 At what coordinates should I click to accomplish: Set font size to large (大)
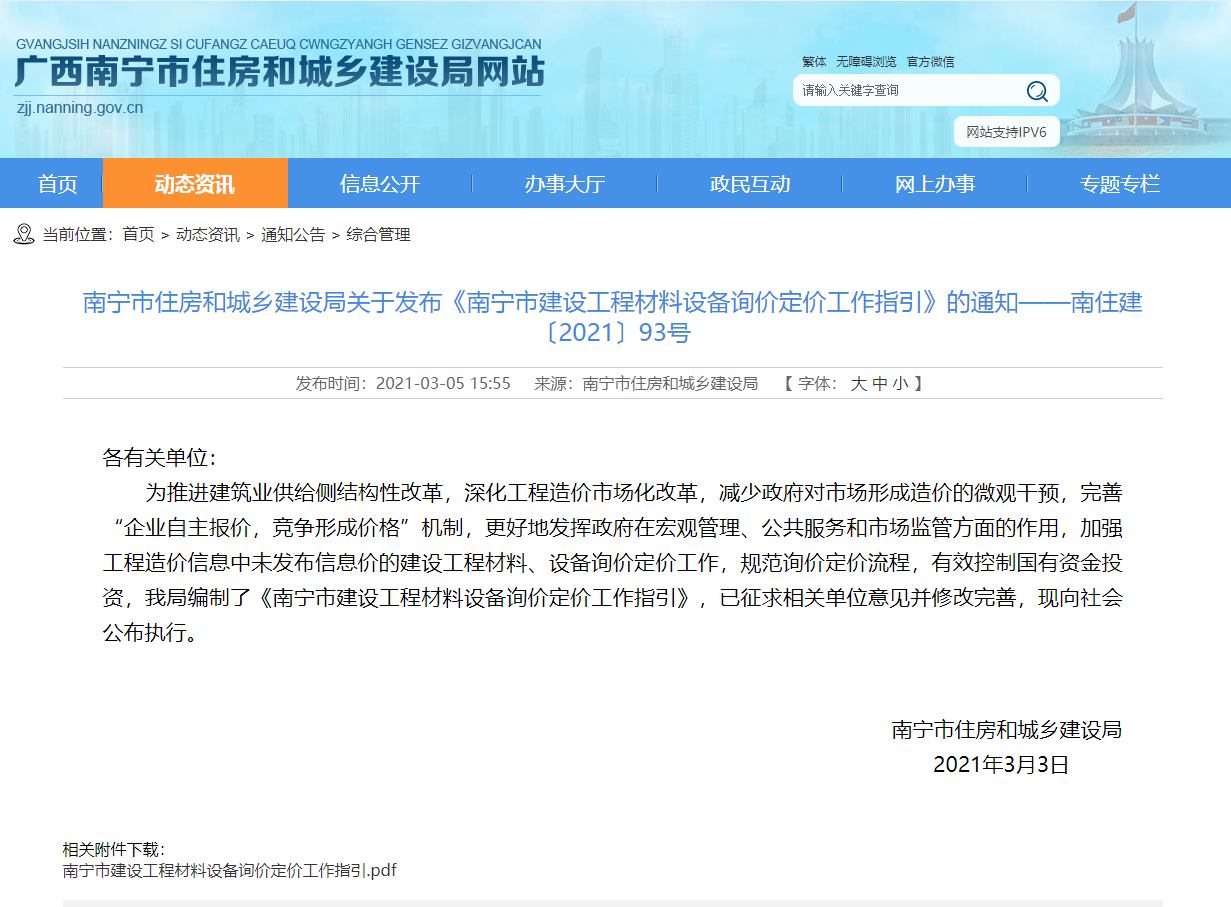pyautogui.click(x=858, y=383)
